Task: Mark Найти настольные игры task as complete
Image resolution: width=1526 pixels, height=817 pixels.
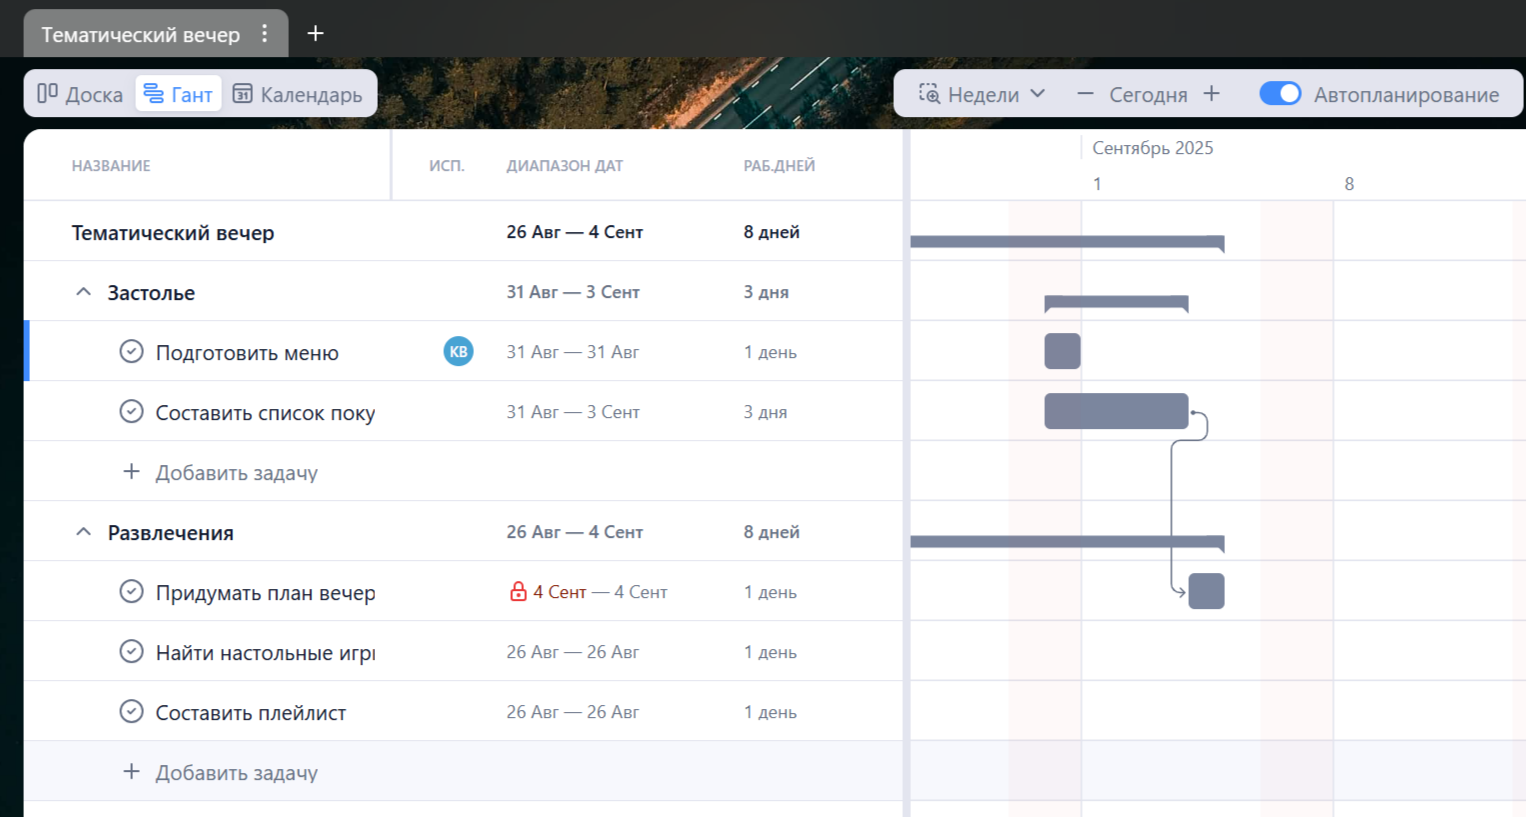Action: click(x=131, y=652)
